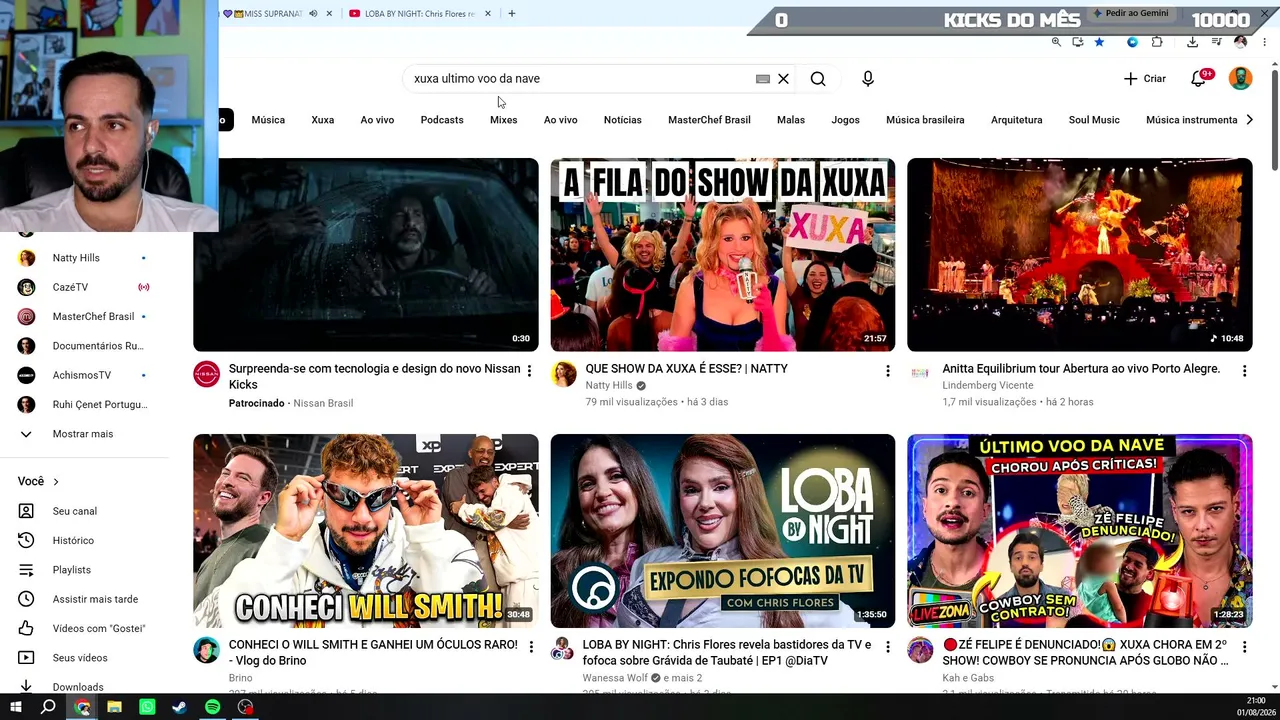The image size is (1280, 720).
Task: Open WhatsApp from the taskbar
Action: point(147,707)
